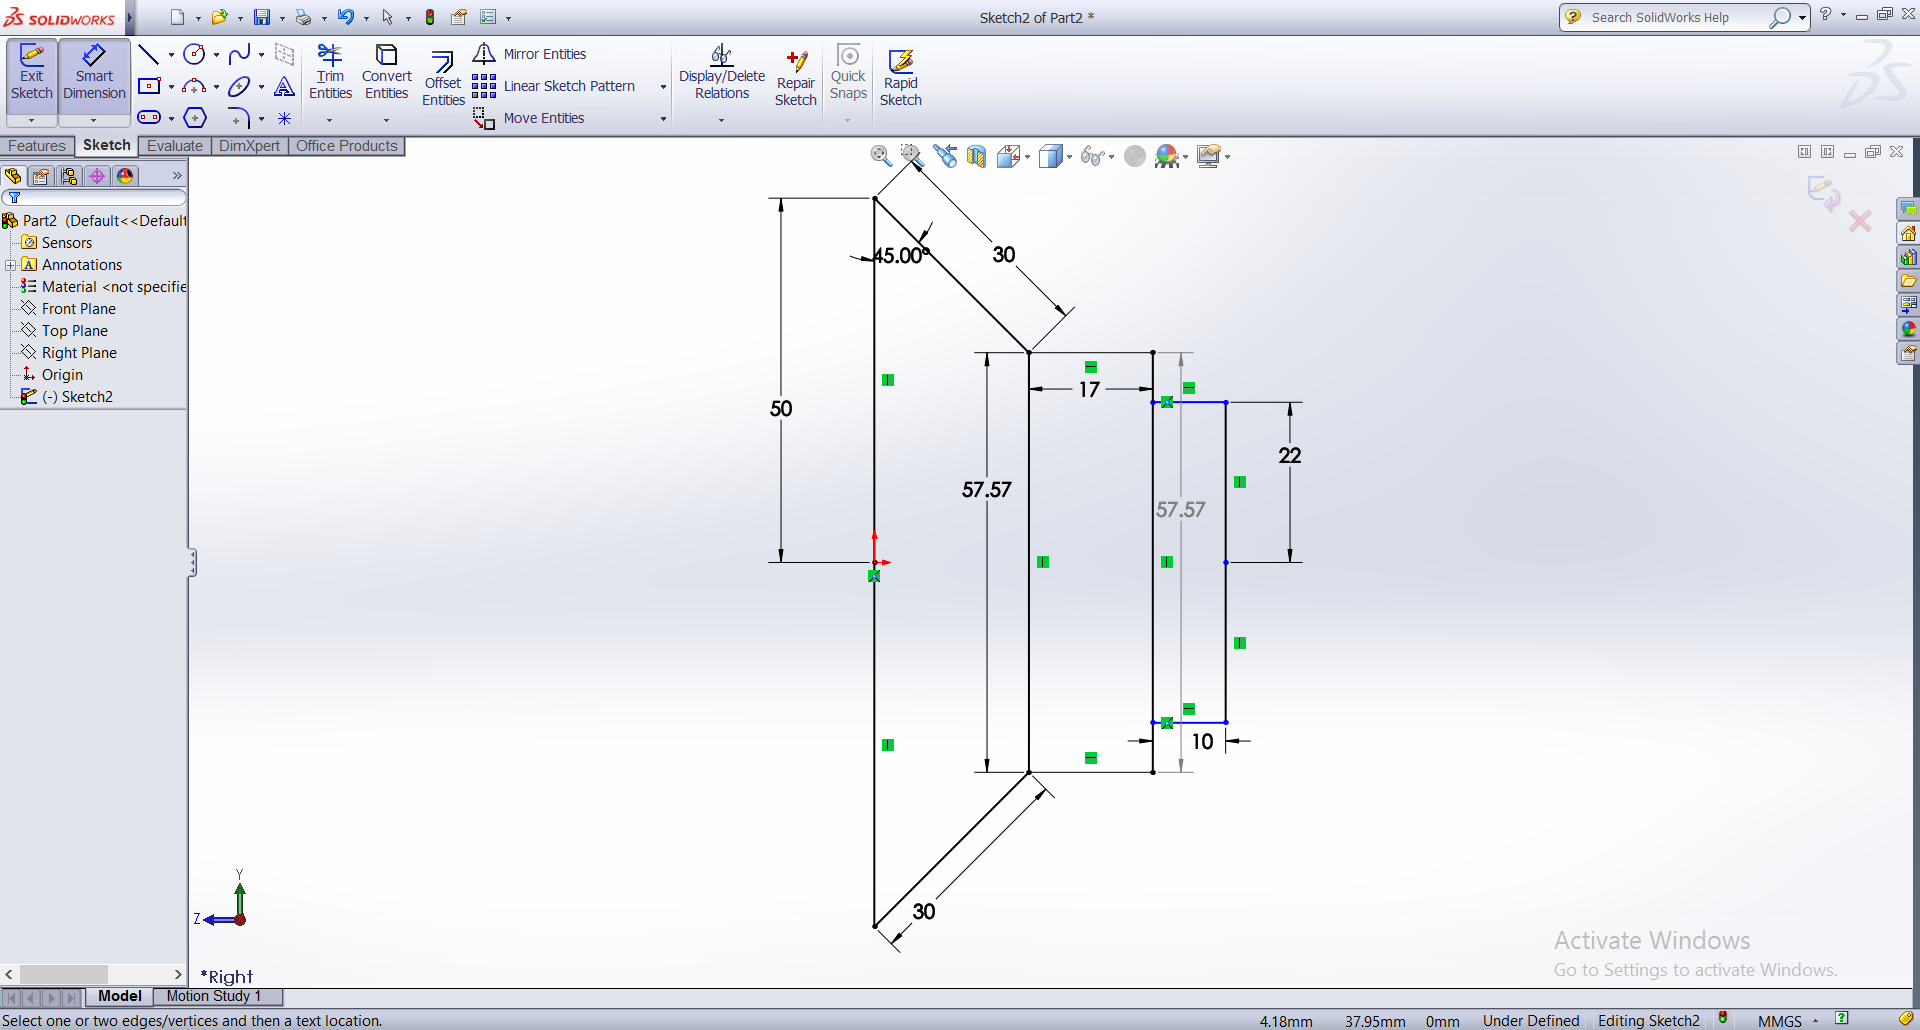This screenshot has height=1030, width=1920.
Task: Select the Straight Slot tool
Action: pyautogui.click(x=149, y=118)
